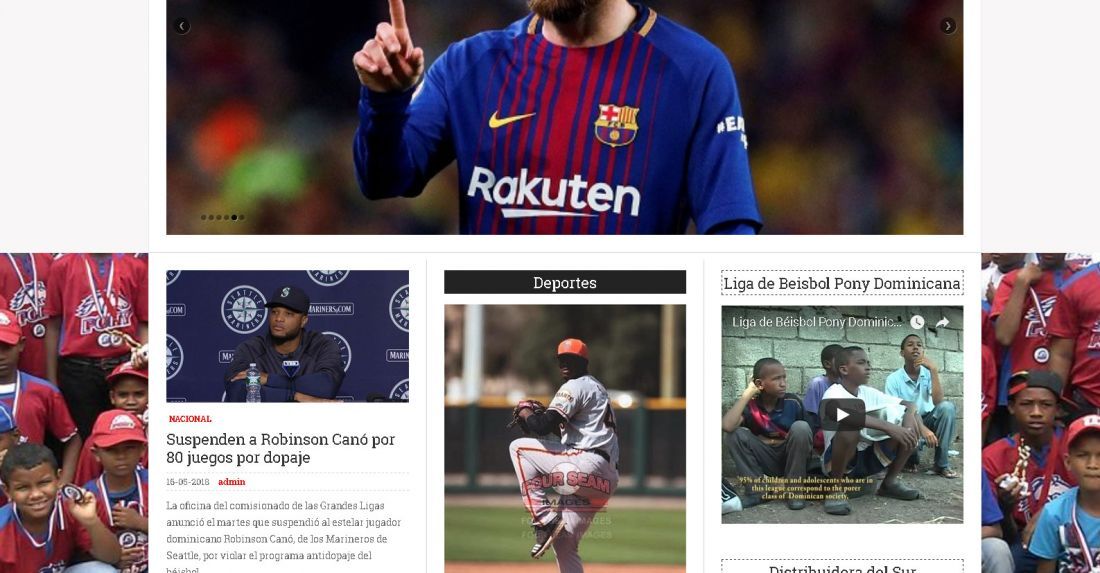Select the third slider pagination dot

pos(219,217)
